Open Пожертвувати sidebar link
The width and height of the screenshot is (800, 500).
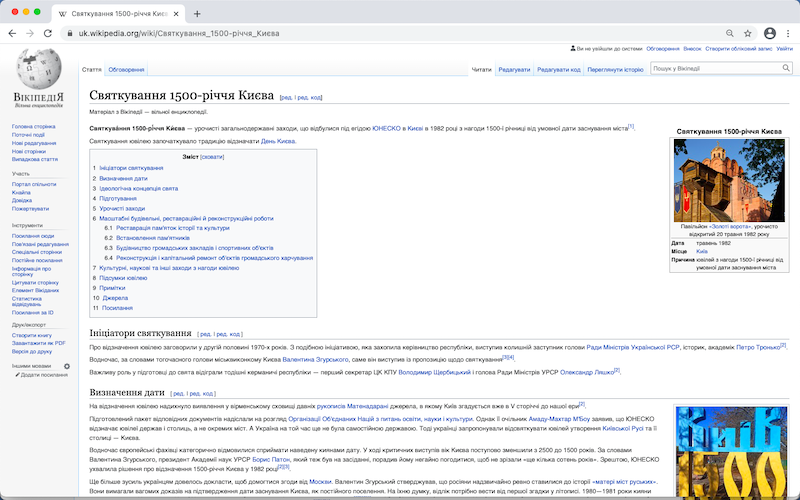click(31, 209)
